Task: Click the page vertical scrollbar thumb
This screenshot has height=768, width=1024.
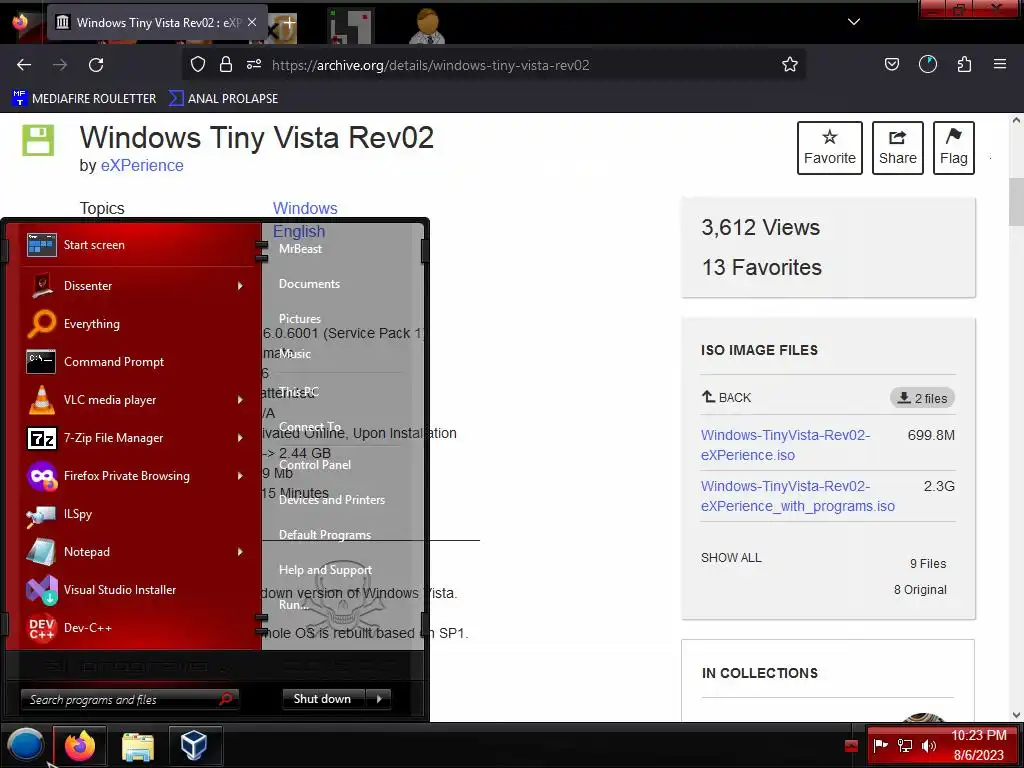Action: pos(1016,202)
